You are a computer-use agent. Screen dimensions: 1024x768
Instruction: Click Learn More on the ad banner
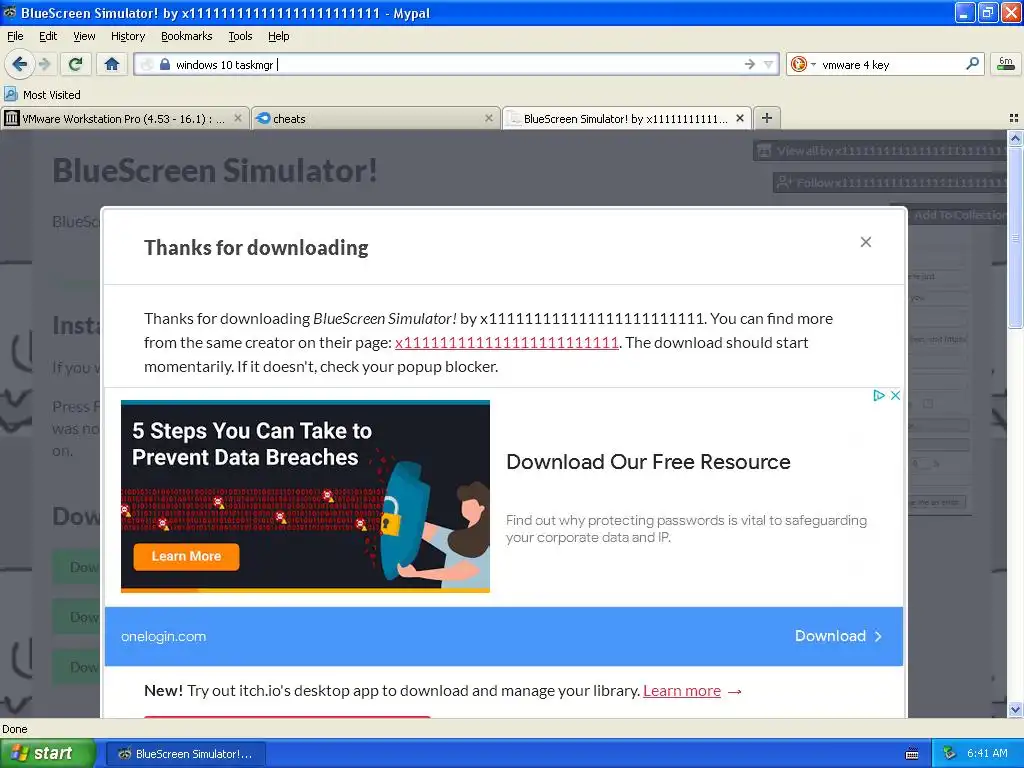coord(186,556)
